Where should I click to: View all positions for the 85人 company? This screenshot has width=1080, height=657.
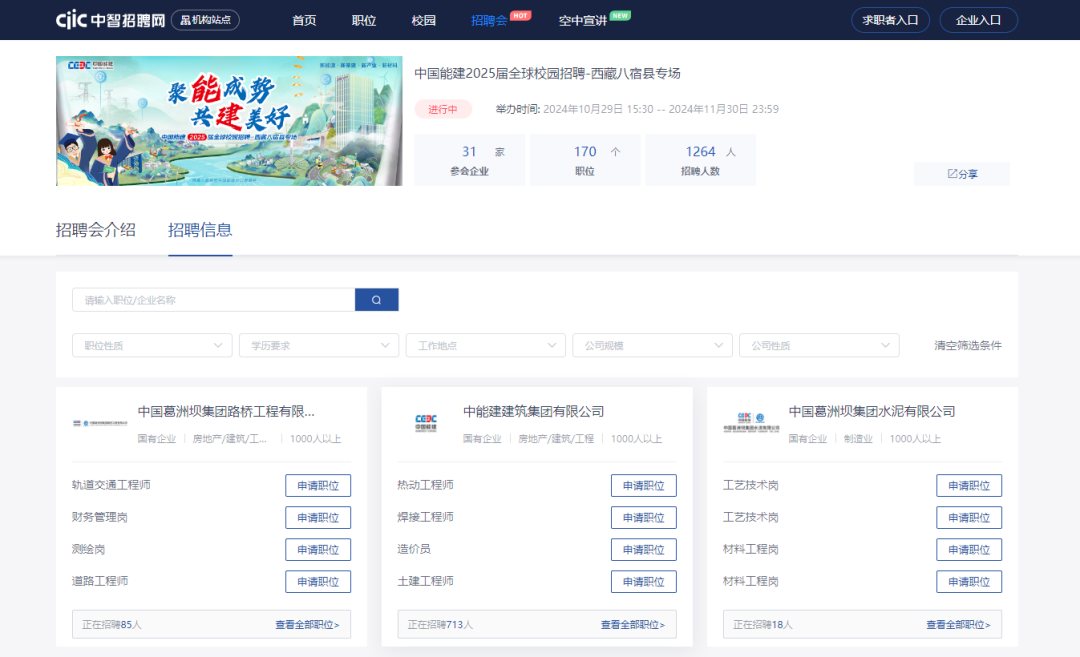pyautogui.click(x=307, y=625)
